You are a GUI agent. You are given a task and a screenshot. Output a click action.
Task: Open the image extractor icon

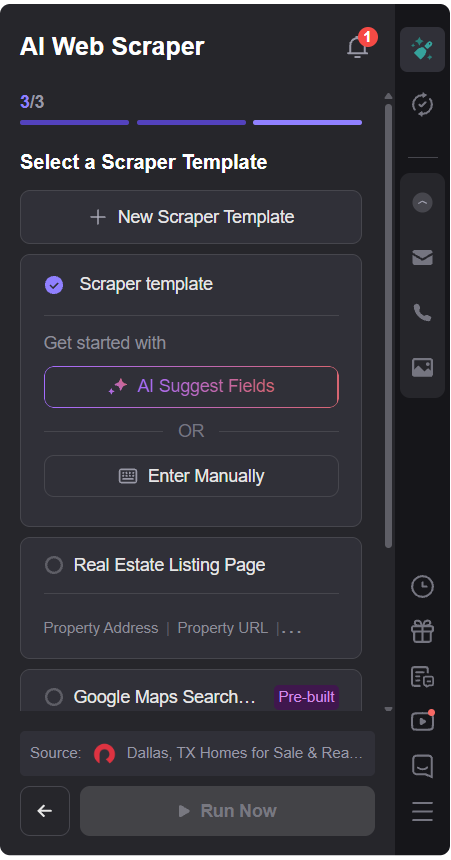click(x=422, y=367)
